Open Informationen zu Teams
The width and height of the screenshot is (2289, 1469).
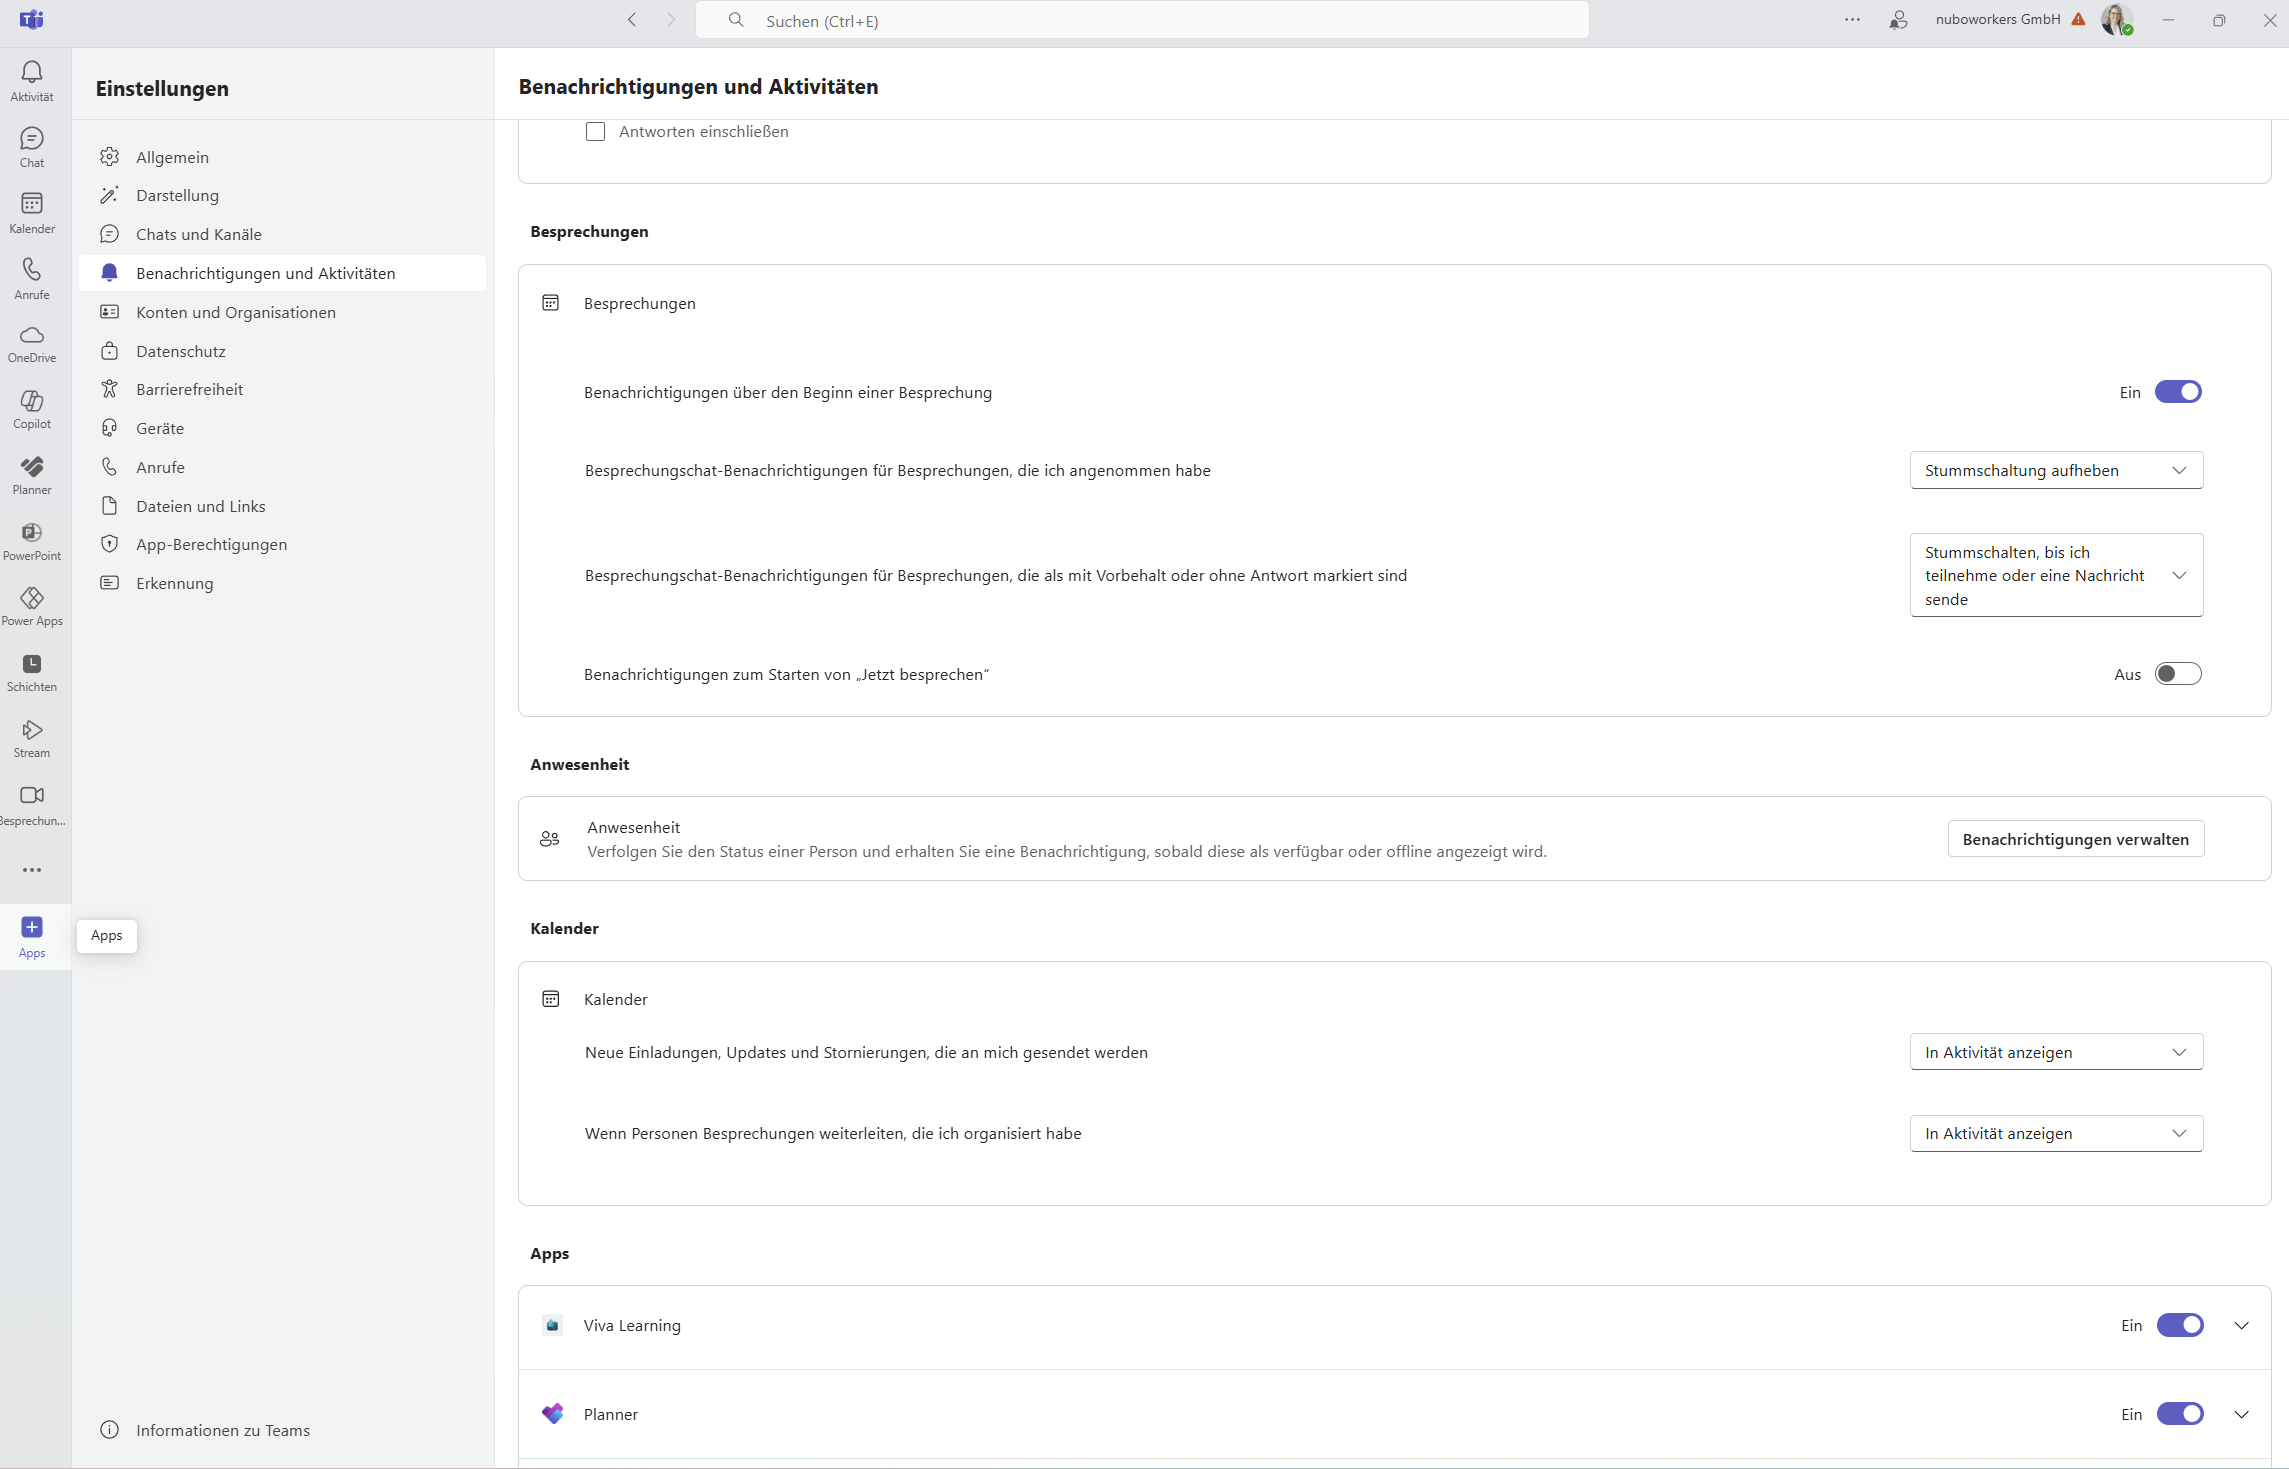click(222, 1430)
